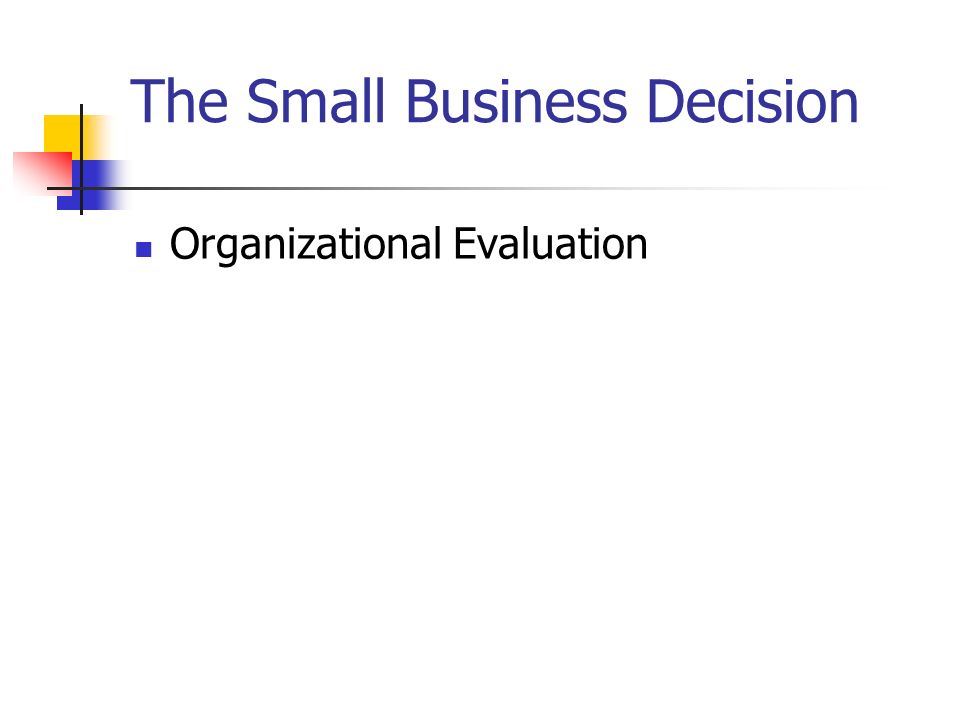Click the empty white area below the bullet
This screenshot has width=960, height=720.
click(x=480, y=478)
